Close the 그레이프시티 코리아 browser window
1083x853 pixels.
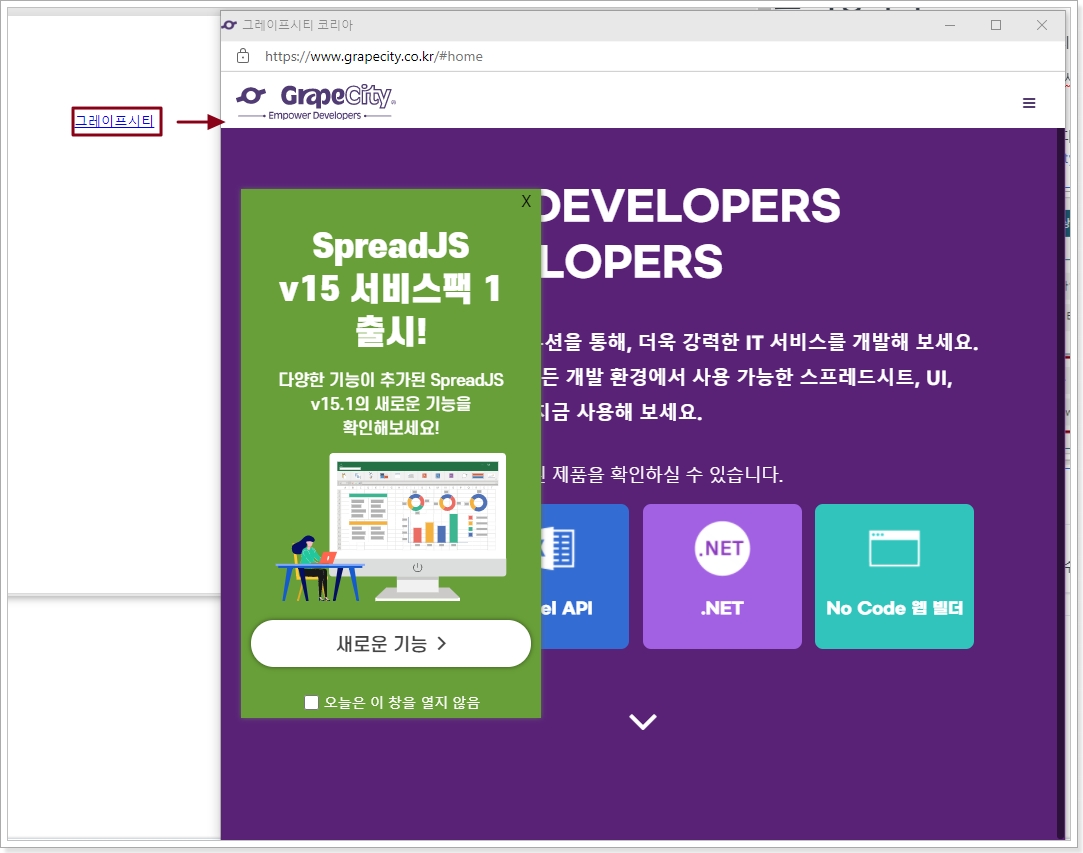(1042, 25)
